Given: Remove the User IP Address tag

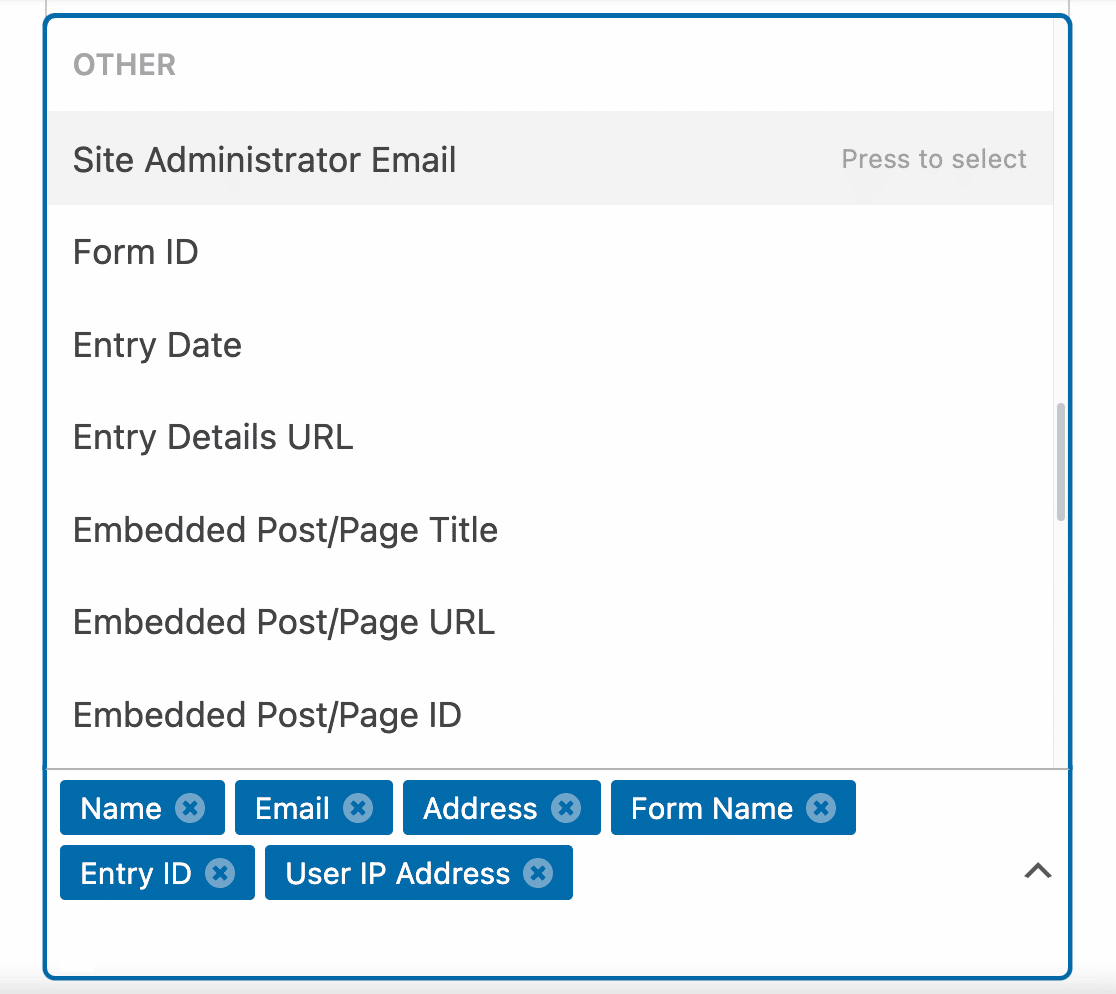Looking at the screenshot, I should click(x=538, y=873).
